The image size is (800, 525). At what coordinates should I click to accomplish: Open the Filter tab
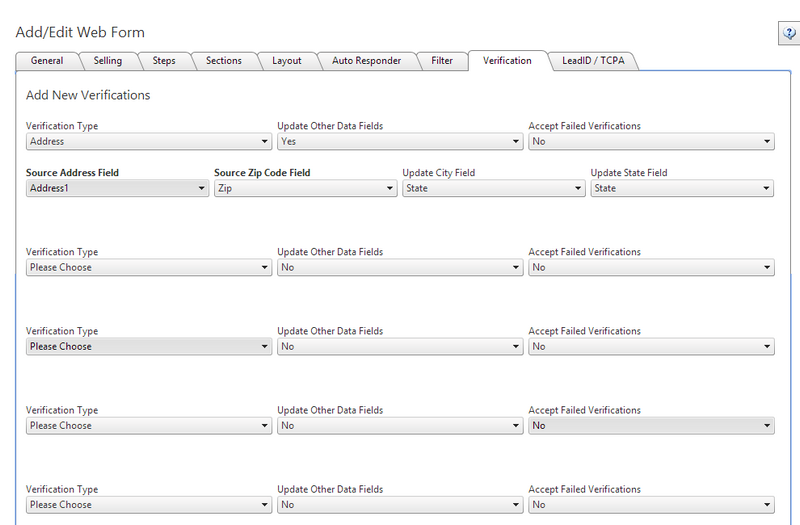(x=442, y=61)
